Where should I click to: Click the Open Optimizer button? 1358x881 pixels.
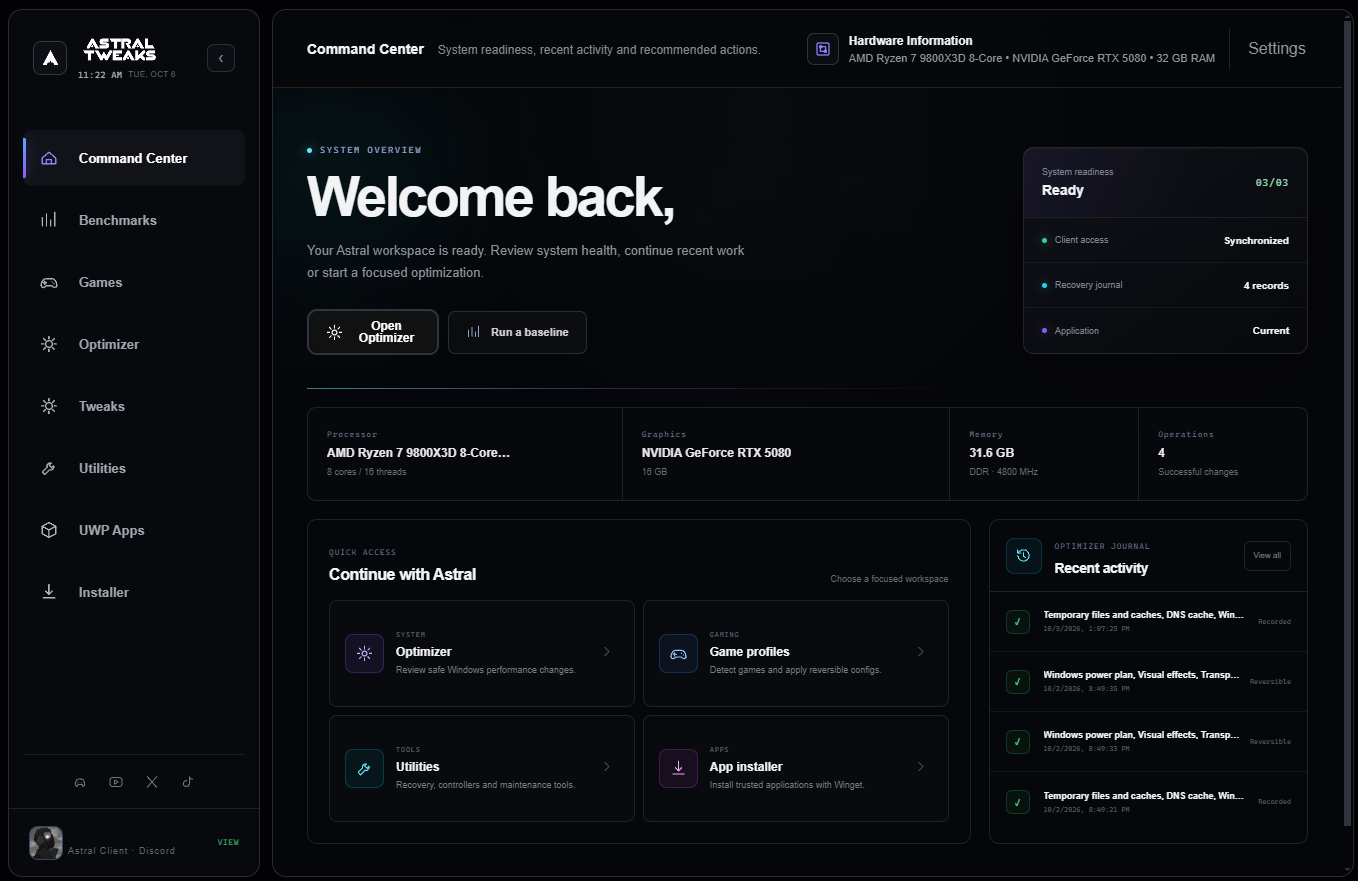tap(373, 332)
